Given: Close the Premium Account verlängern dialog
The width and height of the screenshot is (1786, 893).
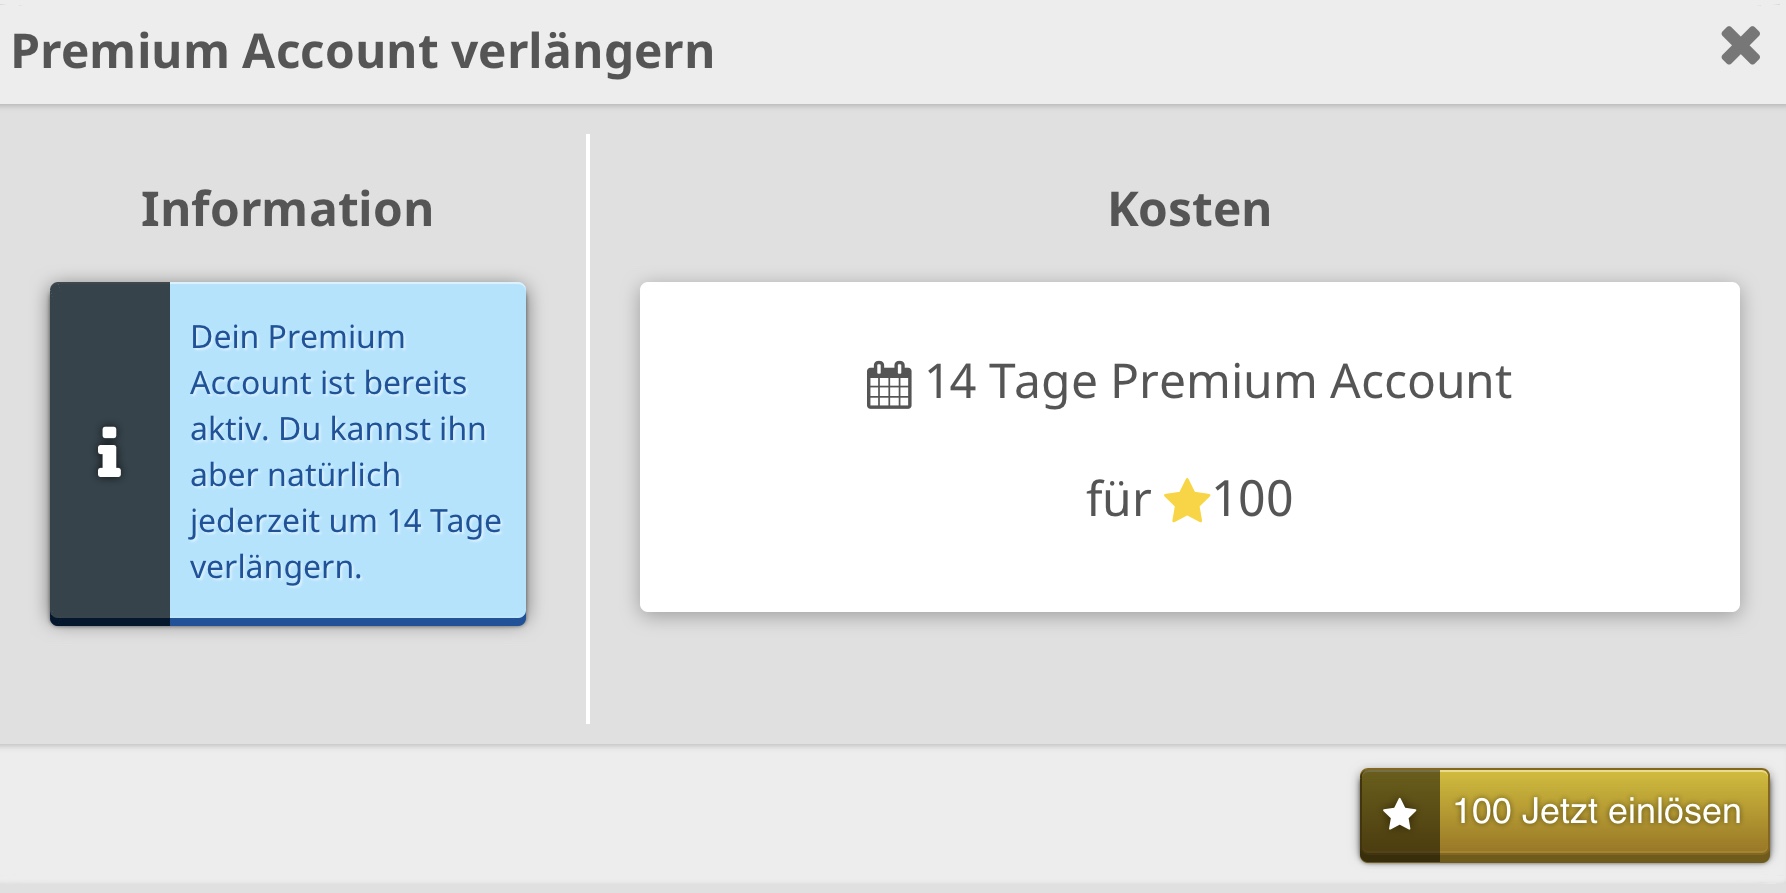Looking at the screenshot, I should [x=1740, y=46].
